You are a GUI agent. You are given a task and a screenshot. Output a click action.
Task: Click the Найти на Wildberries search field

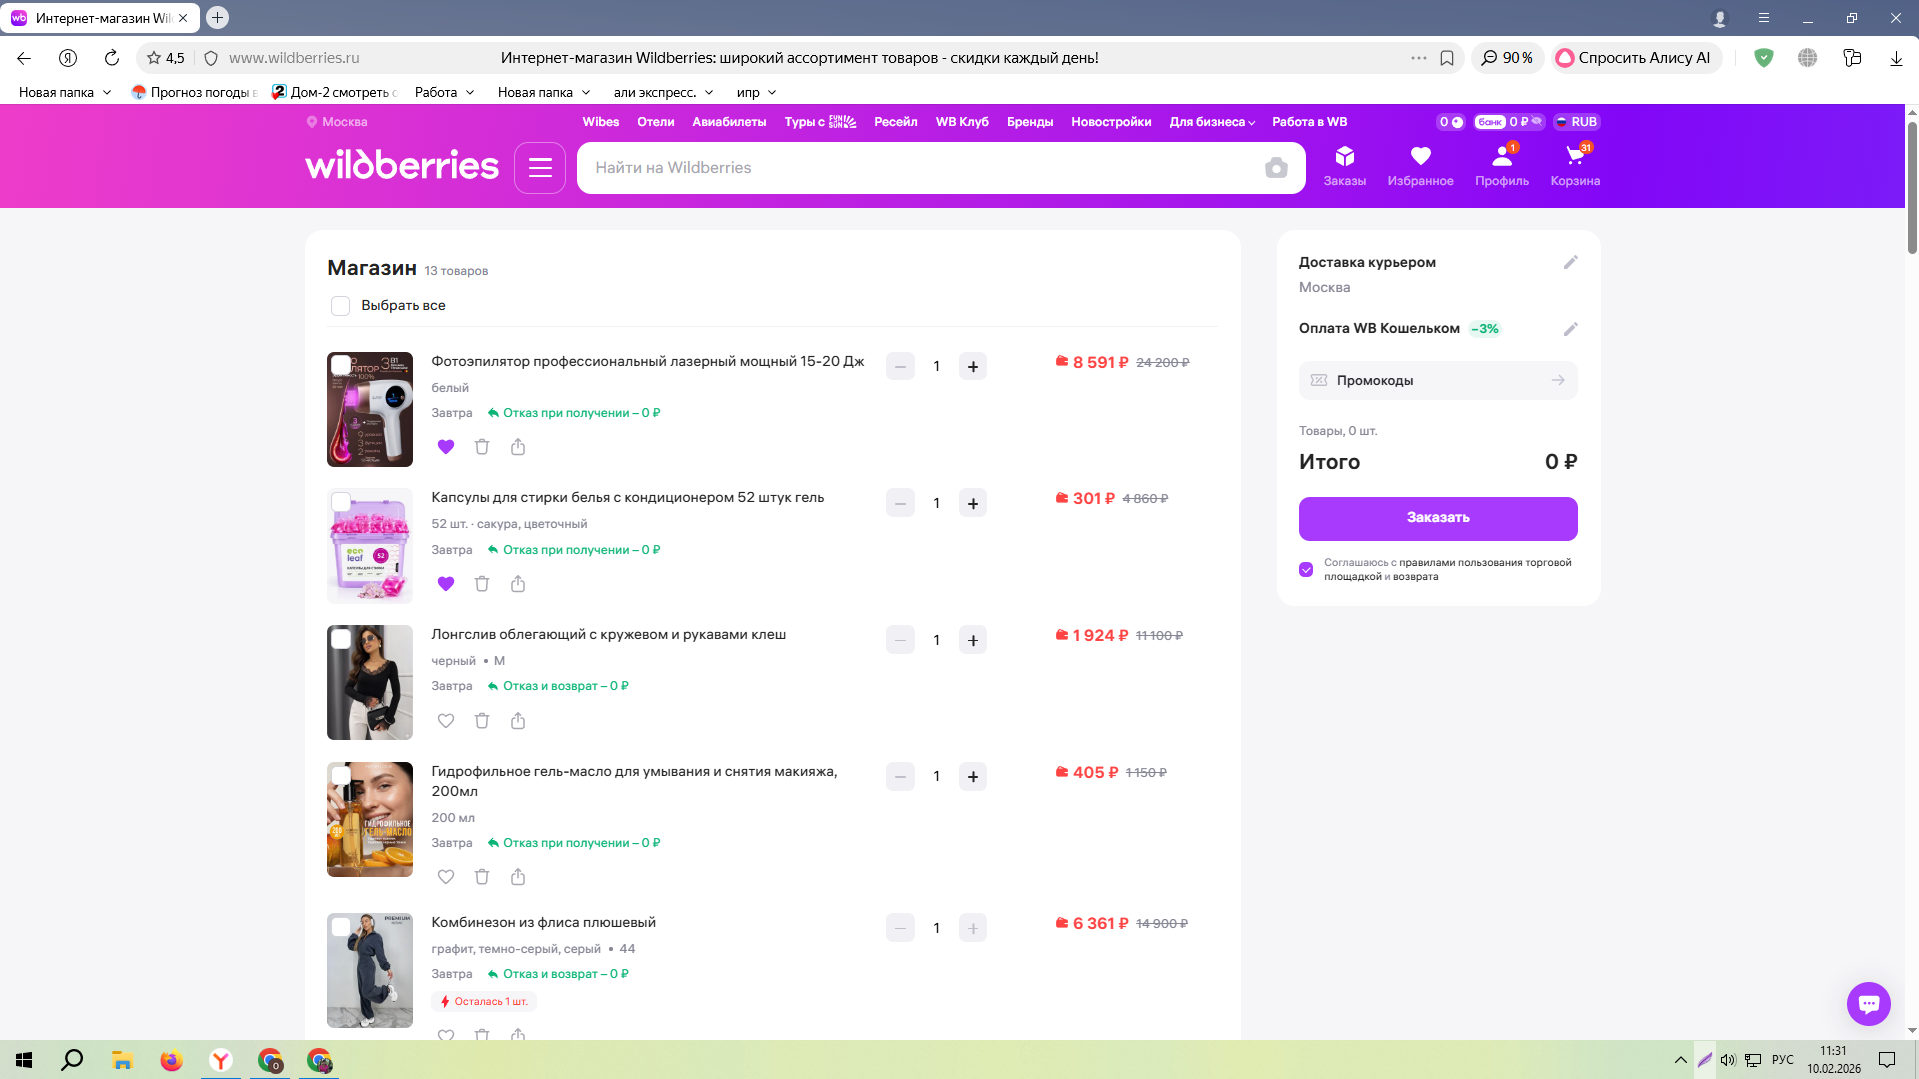(x=920, y=168)
